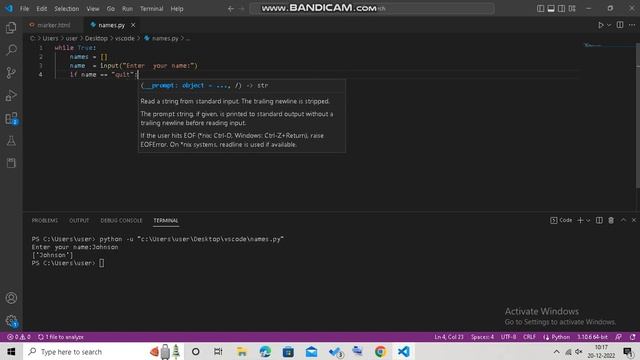Viewport: 640px width, 360px height.
Task: Open the Help menu
Action: (x=177, y=9)
